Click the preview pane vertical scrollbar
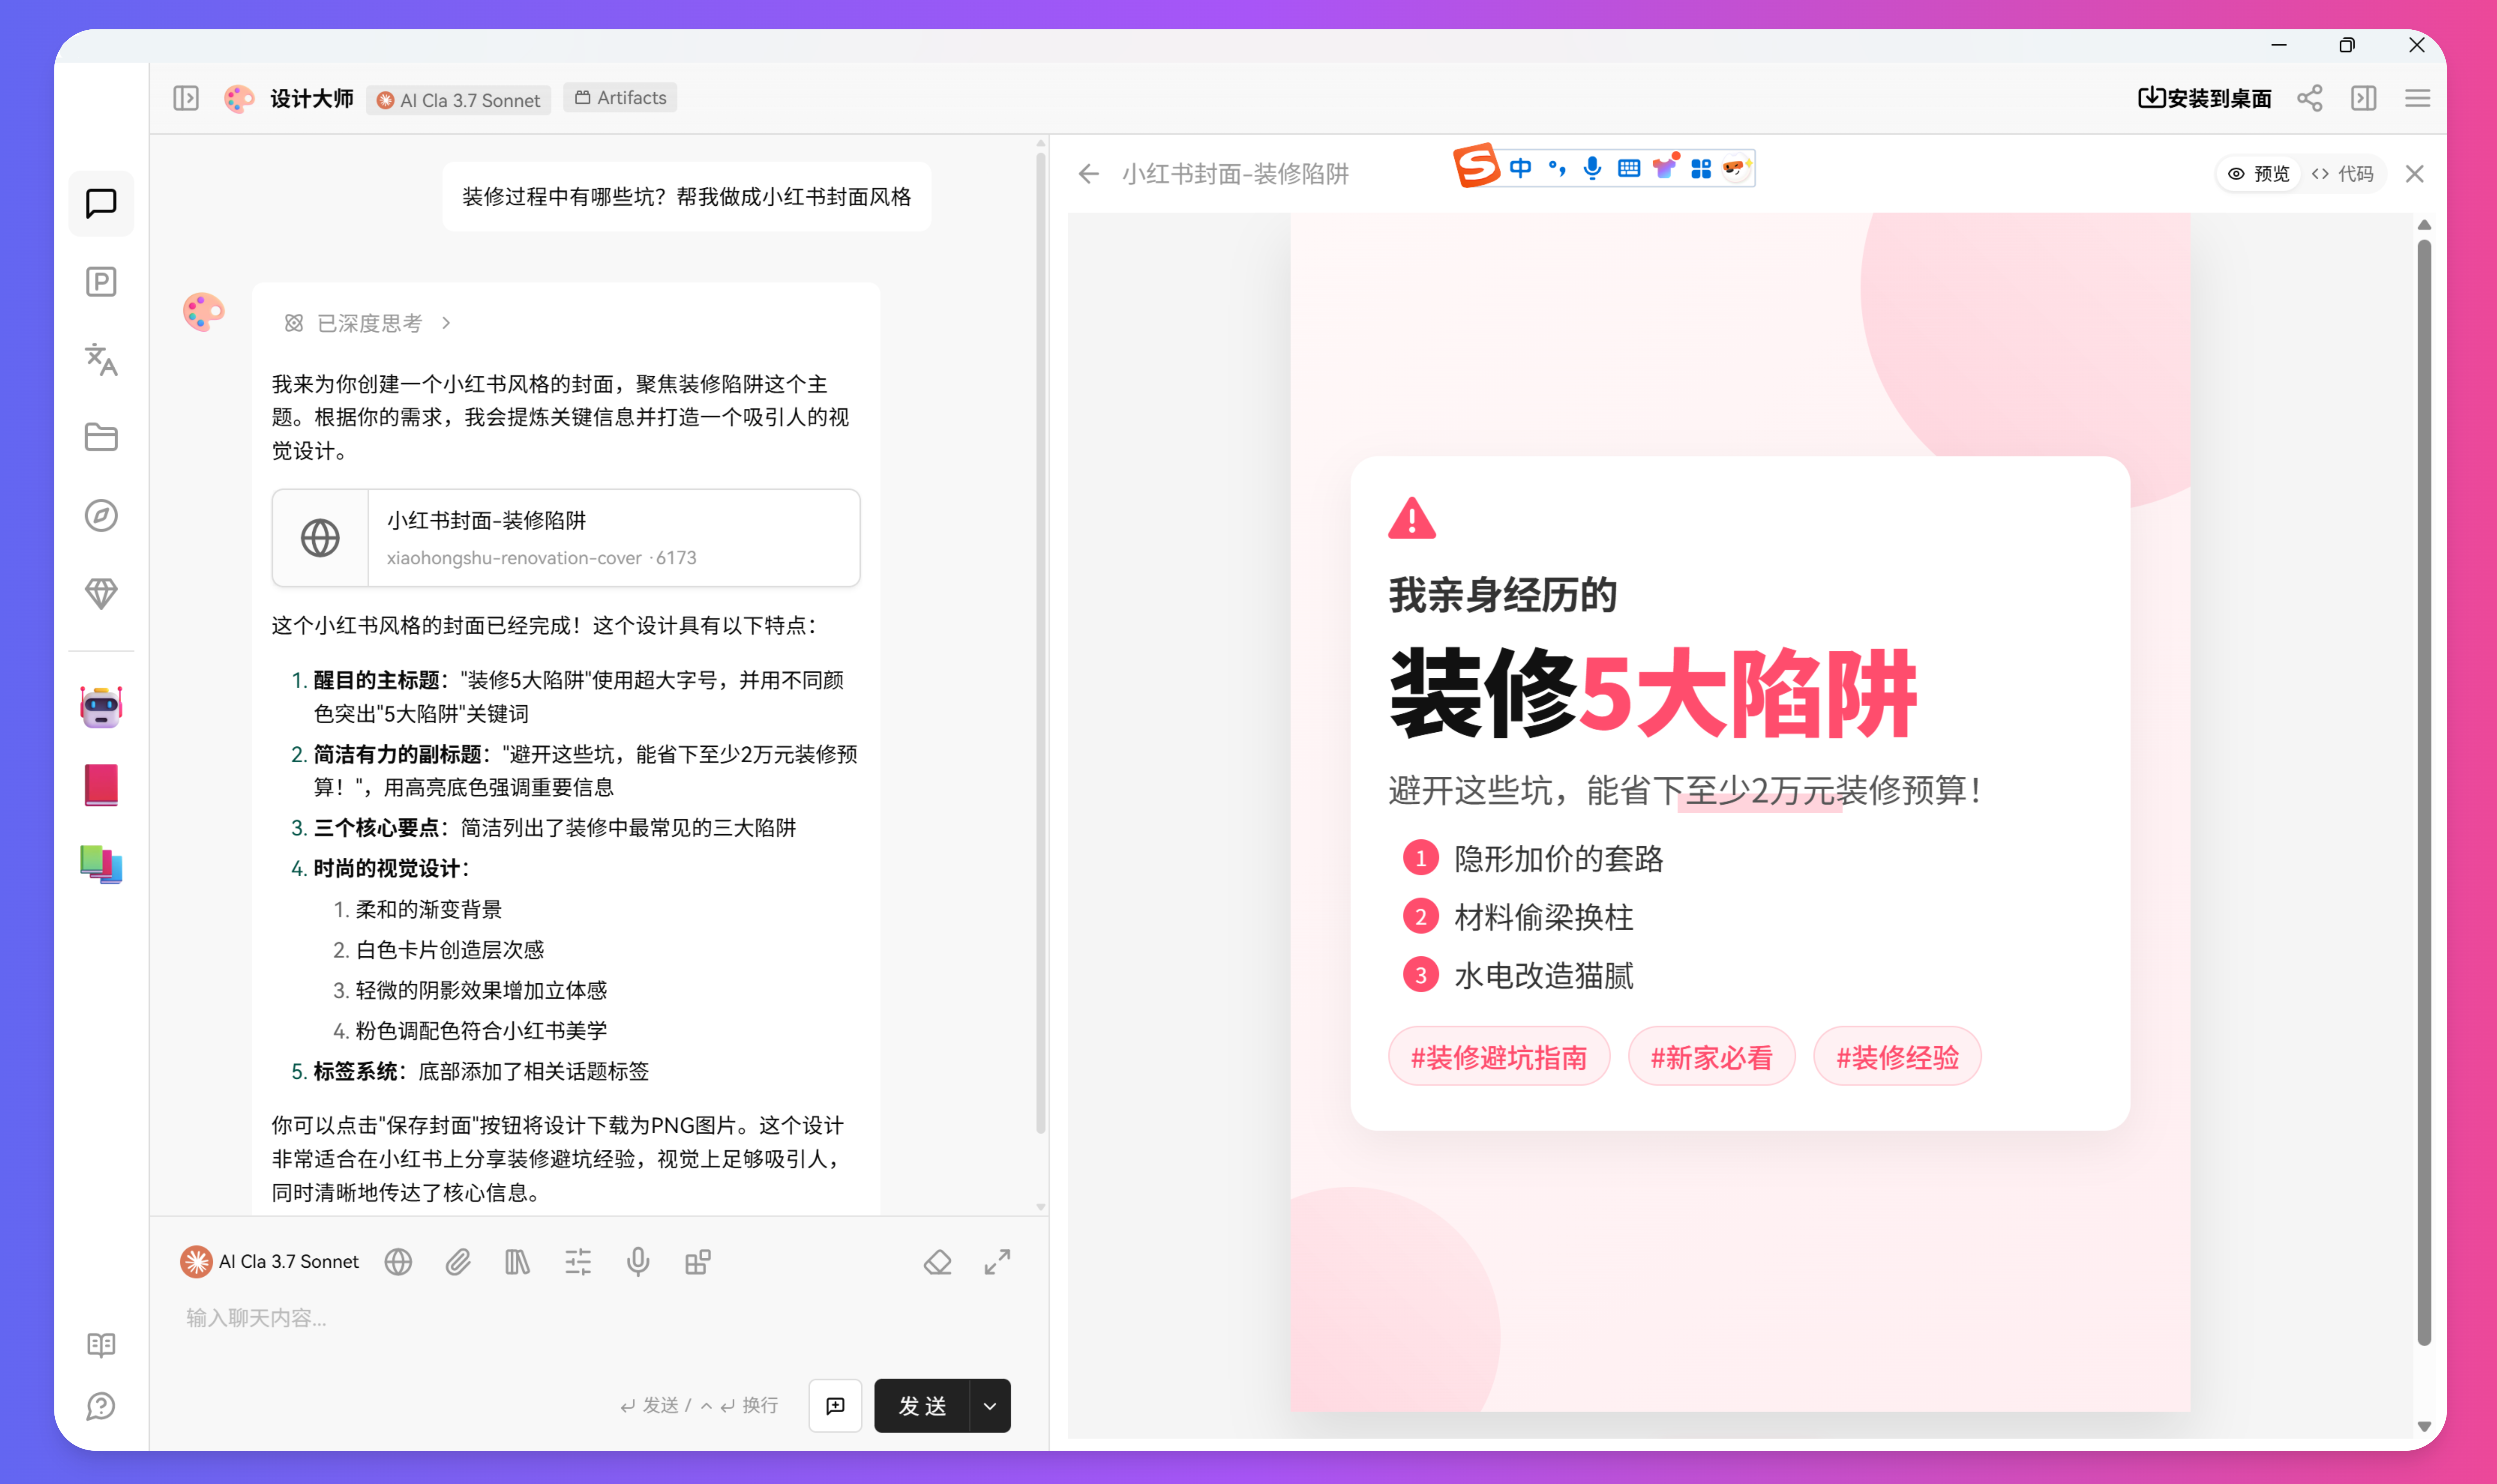This screenshot has width=2497, height=1484. [x=2424, y=790]
